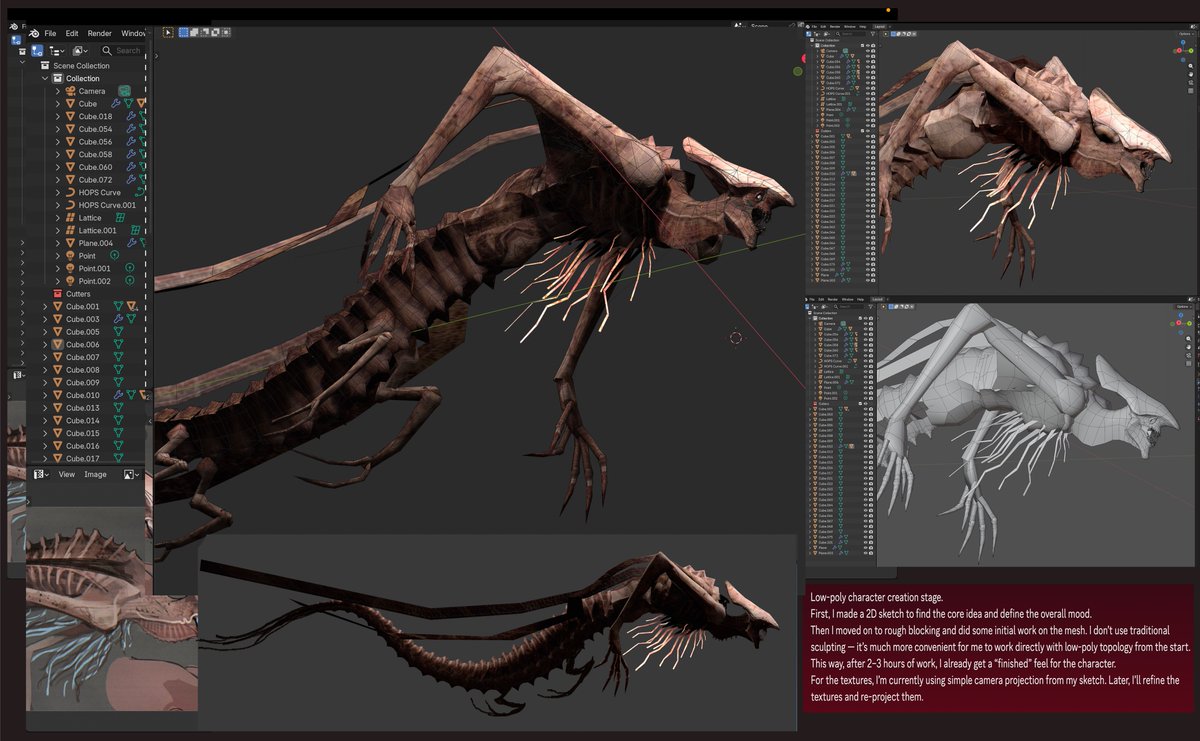Expand the Cube.054 outliner entry
1200x741 pixels.
click(58, 130)
